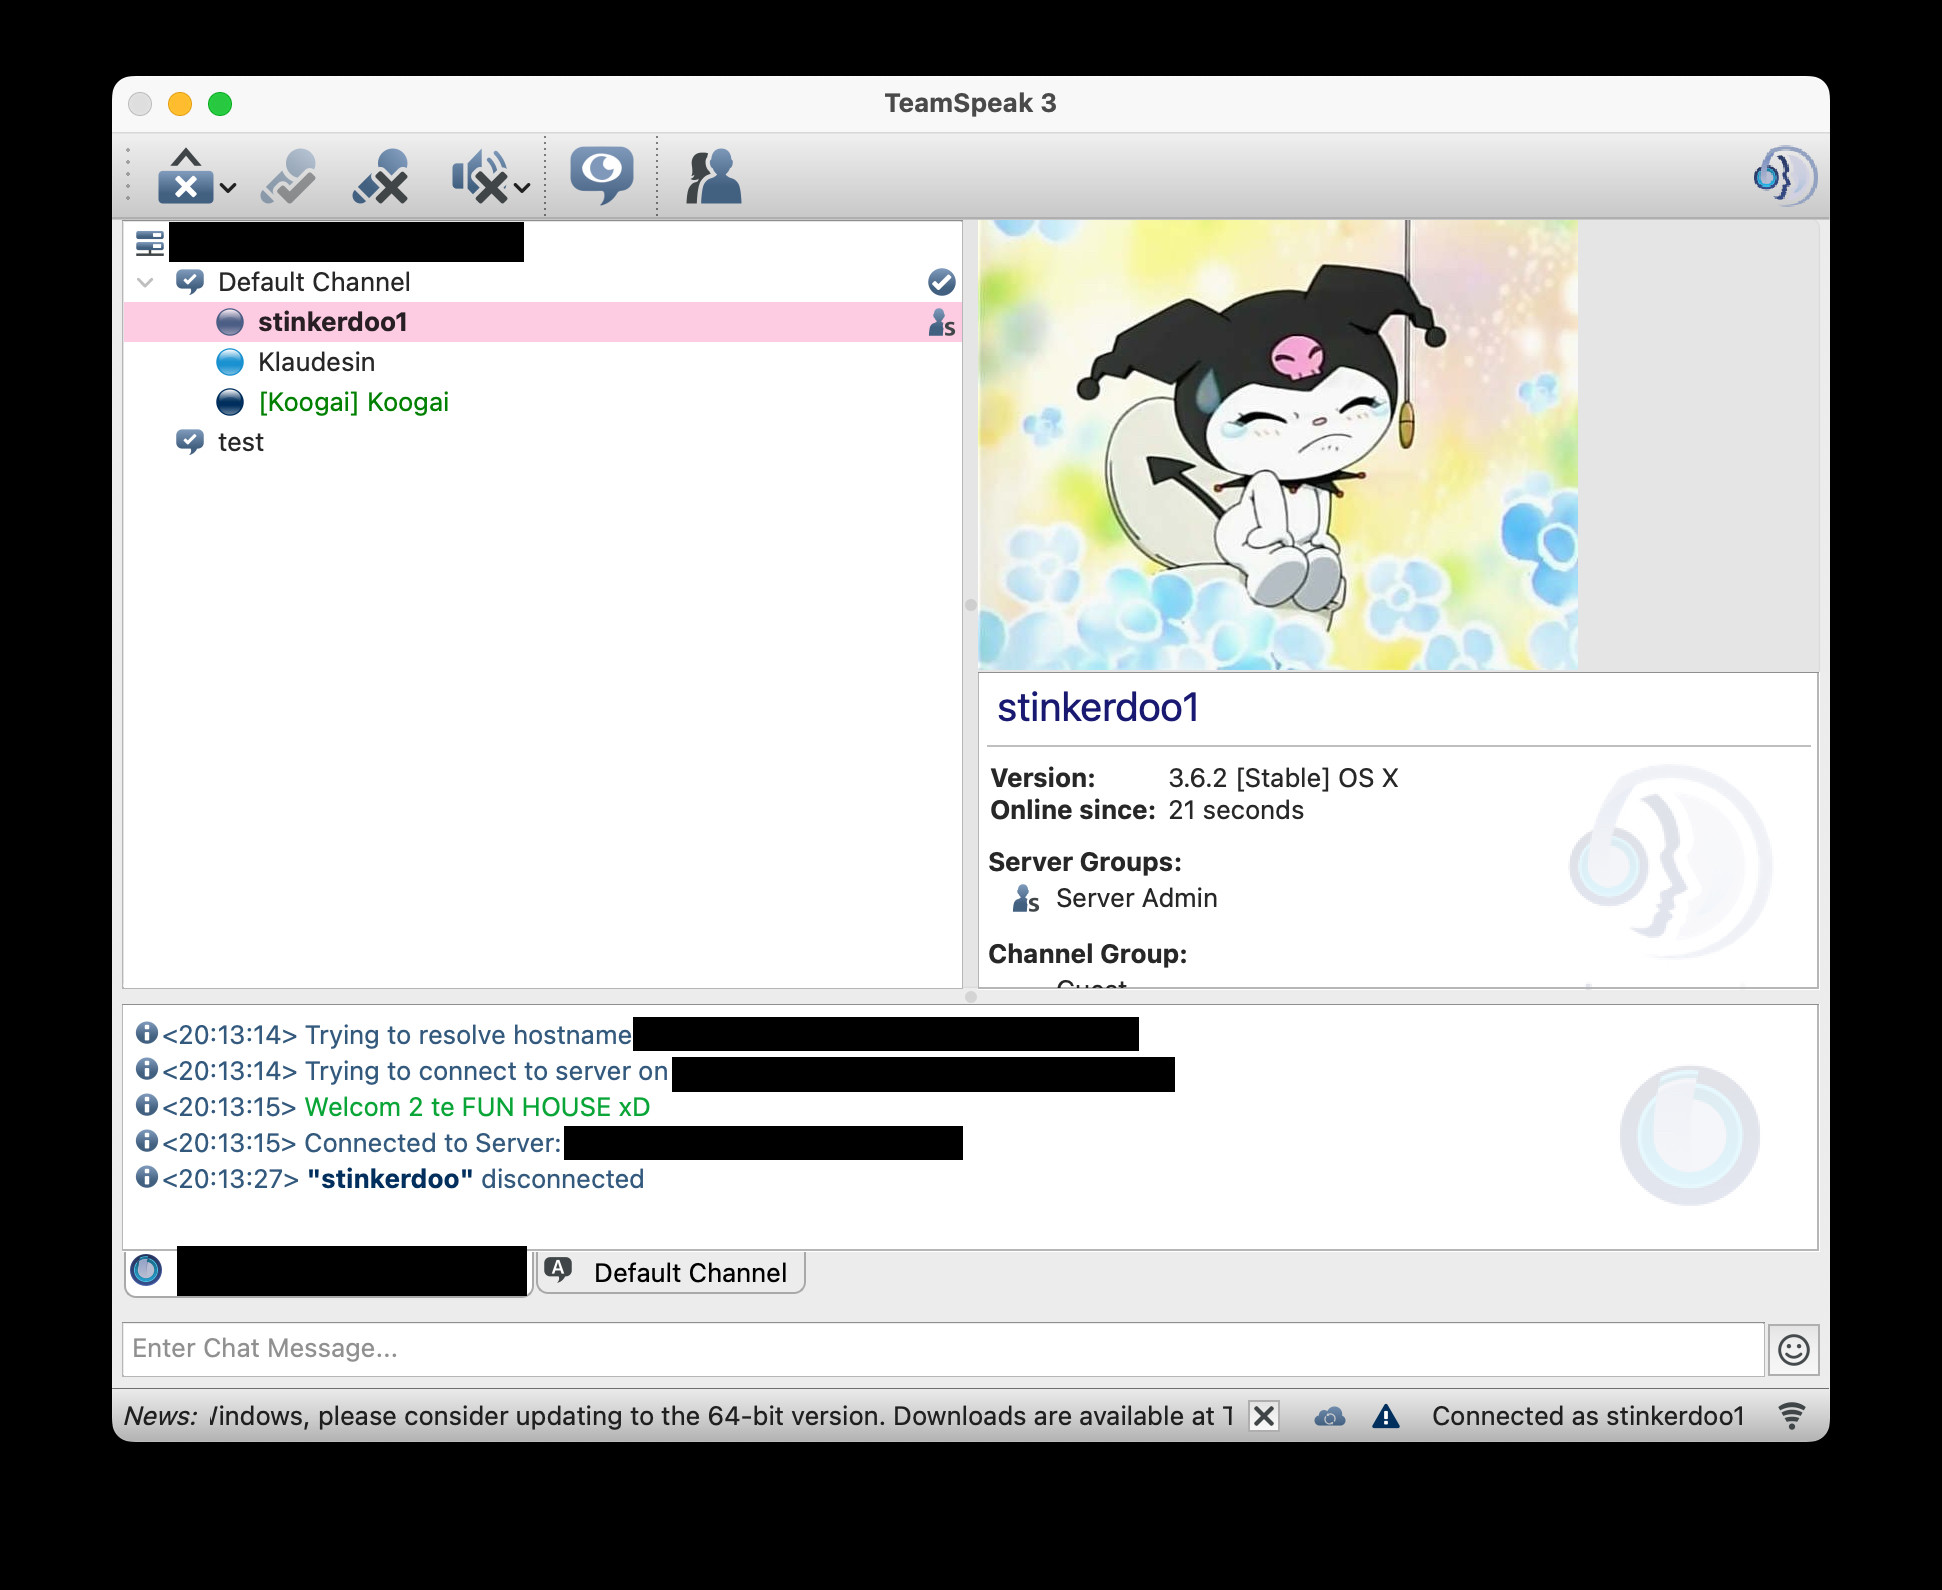Click the green zoom window button

coord(220,104)
